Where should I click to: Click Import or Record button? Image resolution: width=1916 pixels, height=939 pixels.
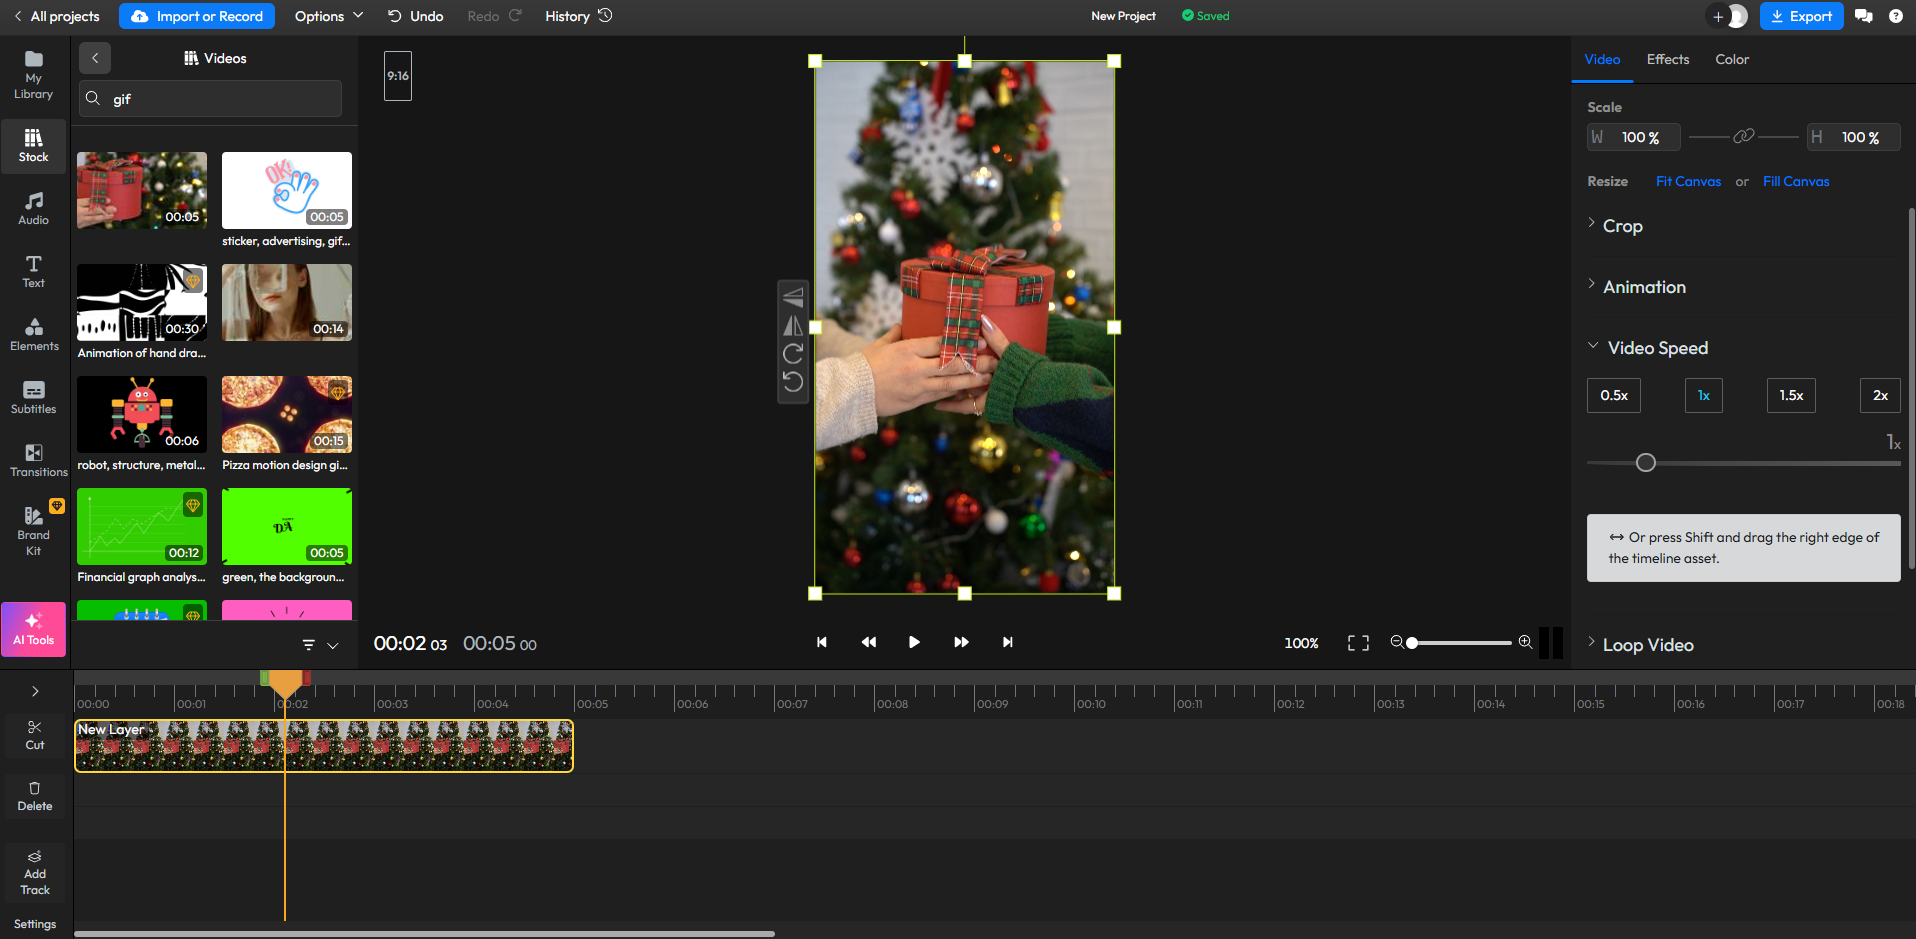(x=196, y=16)
